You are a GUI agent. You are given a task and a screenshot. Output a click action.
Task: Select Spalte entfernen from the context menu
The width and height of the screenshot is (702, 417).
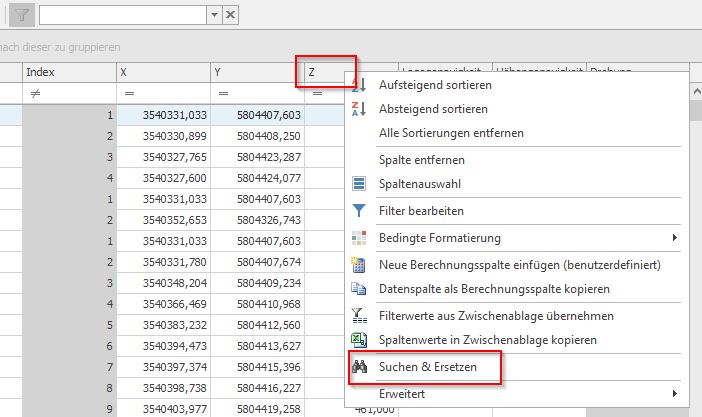(x=421, y=160)
